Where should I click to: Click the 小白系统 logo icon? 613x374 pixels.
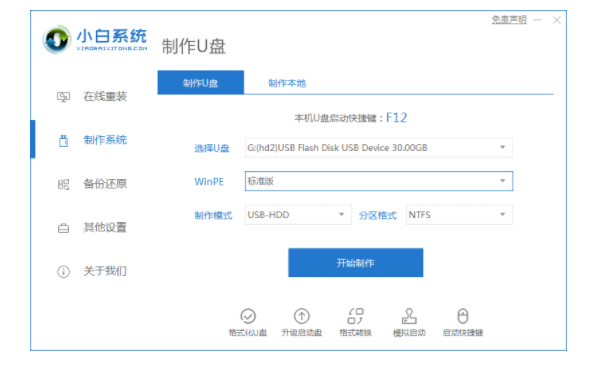click(57, 39)
